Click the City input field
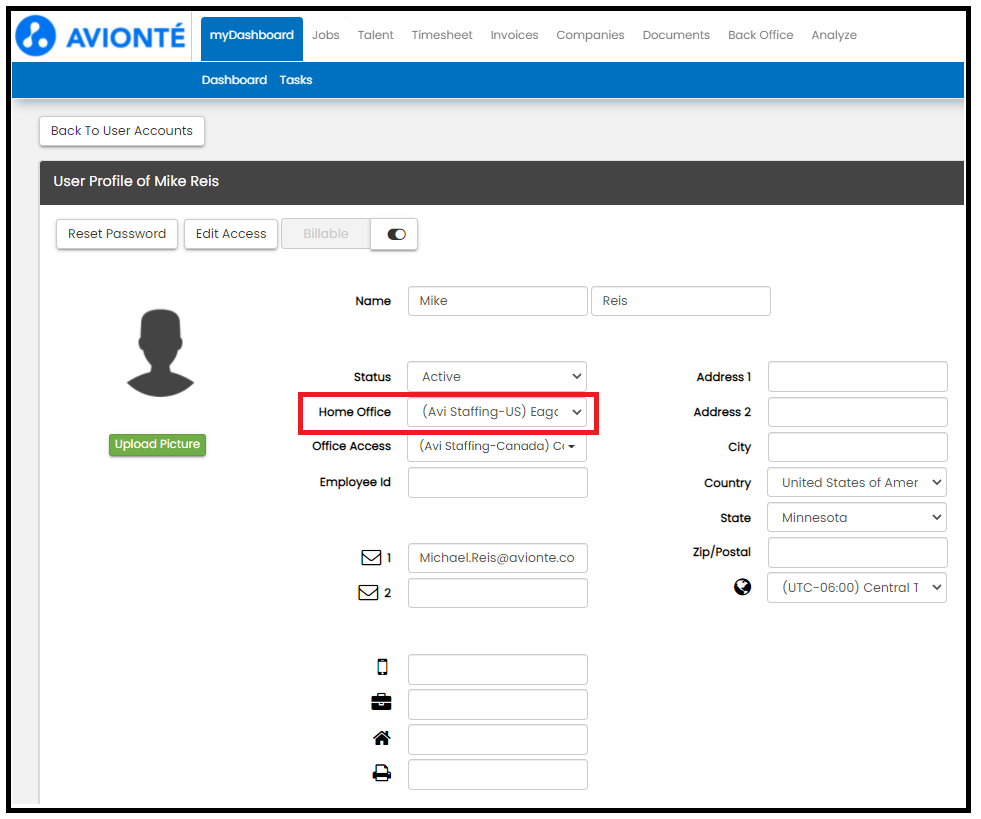Screen dimensions: 981x819 coord(858,447)
